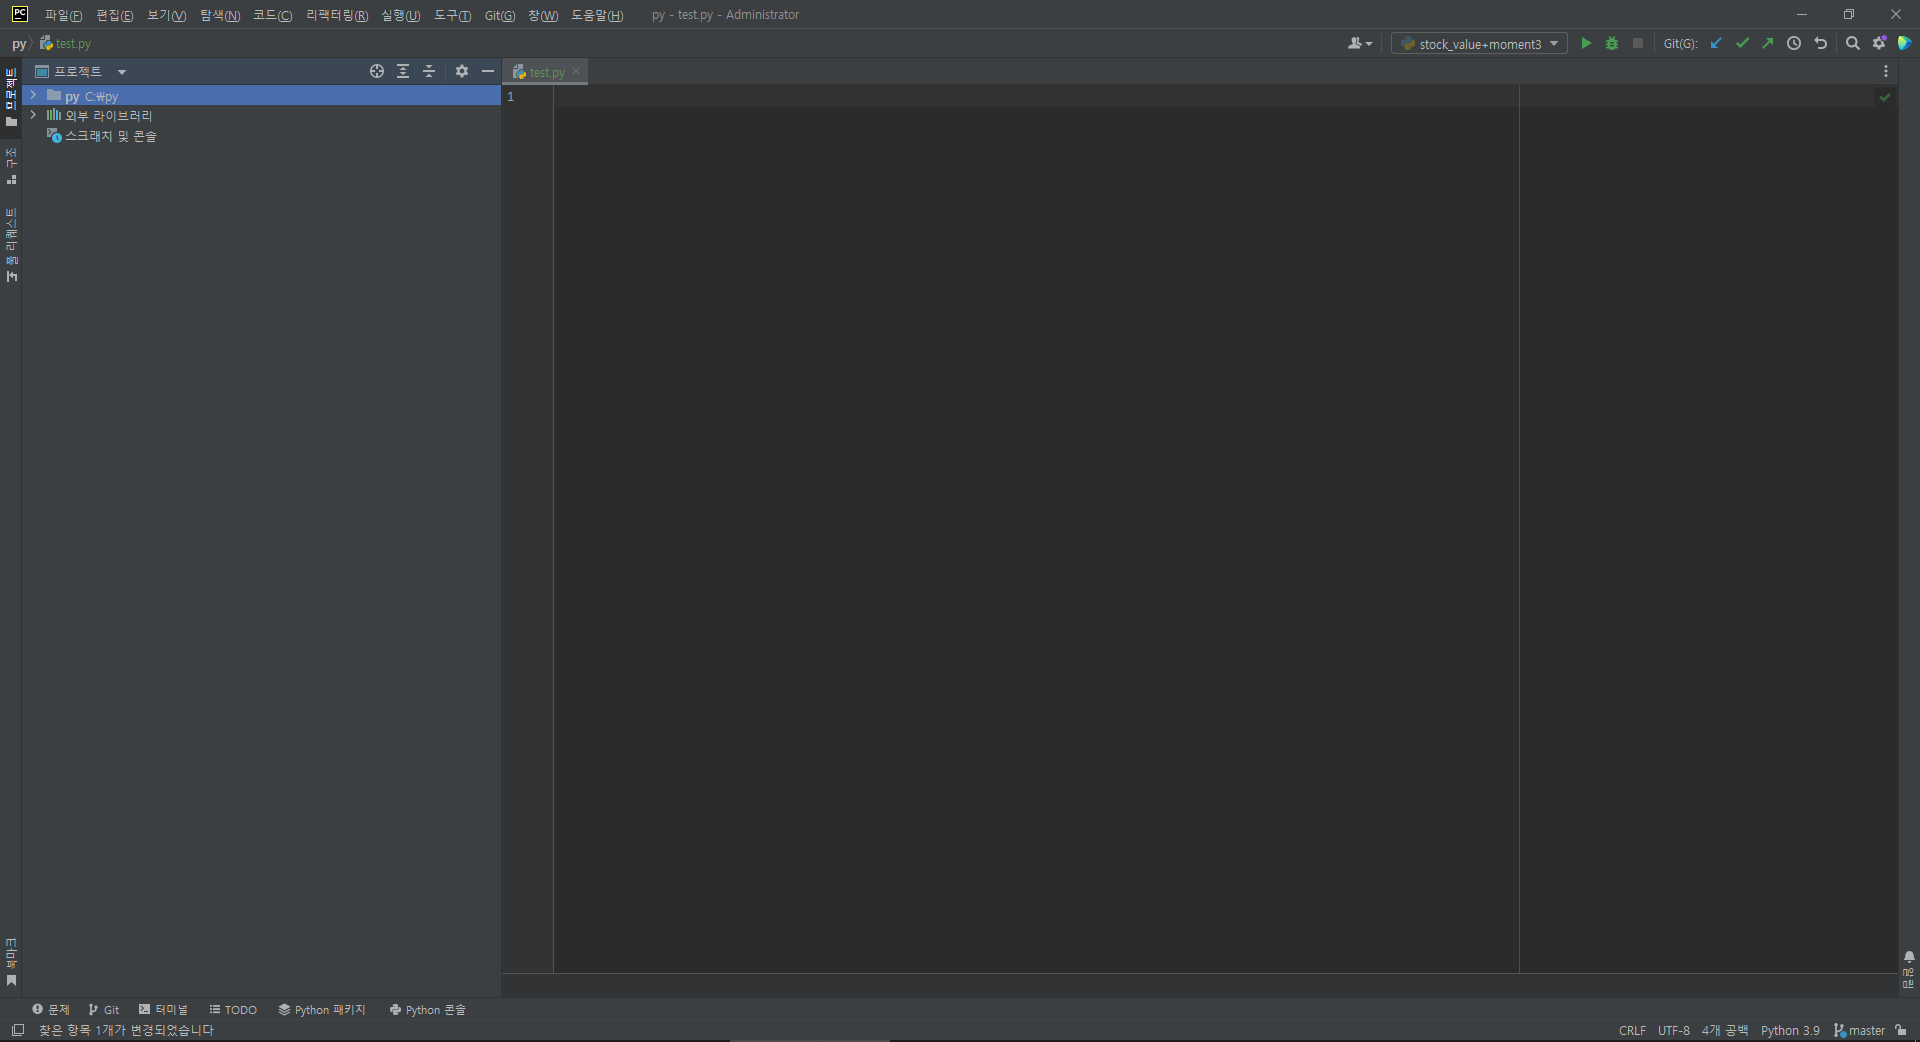This screenshot has height=1042, width=1920.
Task: Open the editor tabs three-dot menu
Action: [1886, 71]
